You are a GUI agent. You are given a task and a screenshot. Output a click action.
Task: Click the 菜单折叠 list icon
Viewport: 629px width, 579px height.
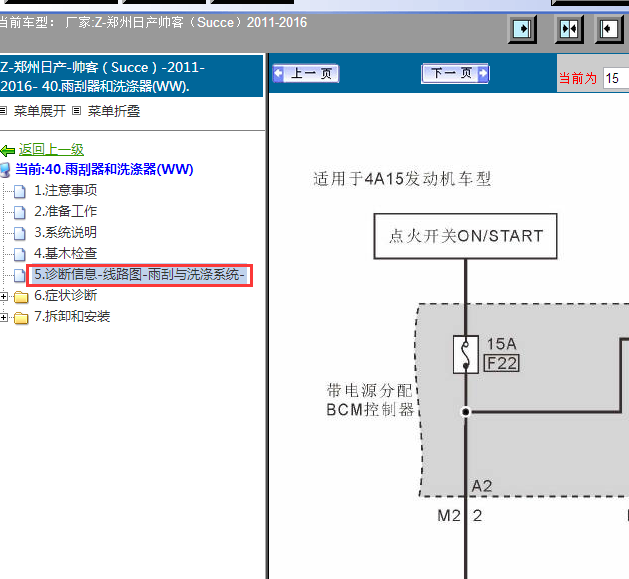coord(77,110)
